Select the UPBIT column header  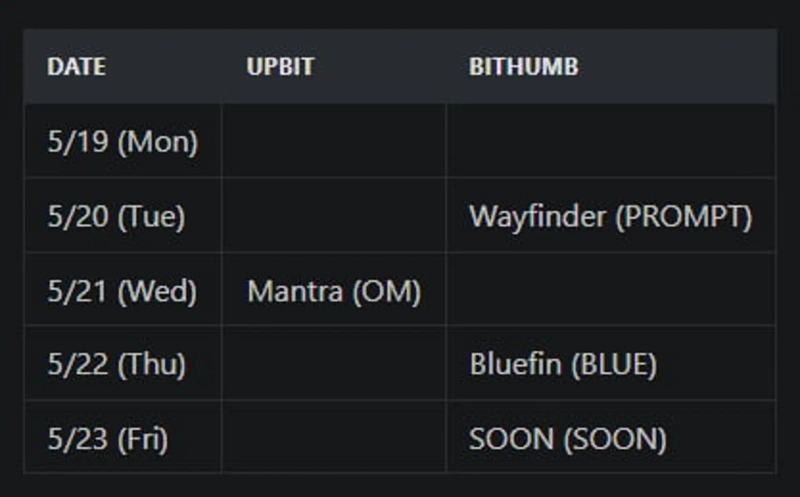click(x=280, y=67)
